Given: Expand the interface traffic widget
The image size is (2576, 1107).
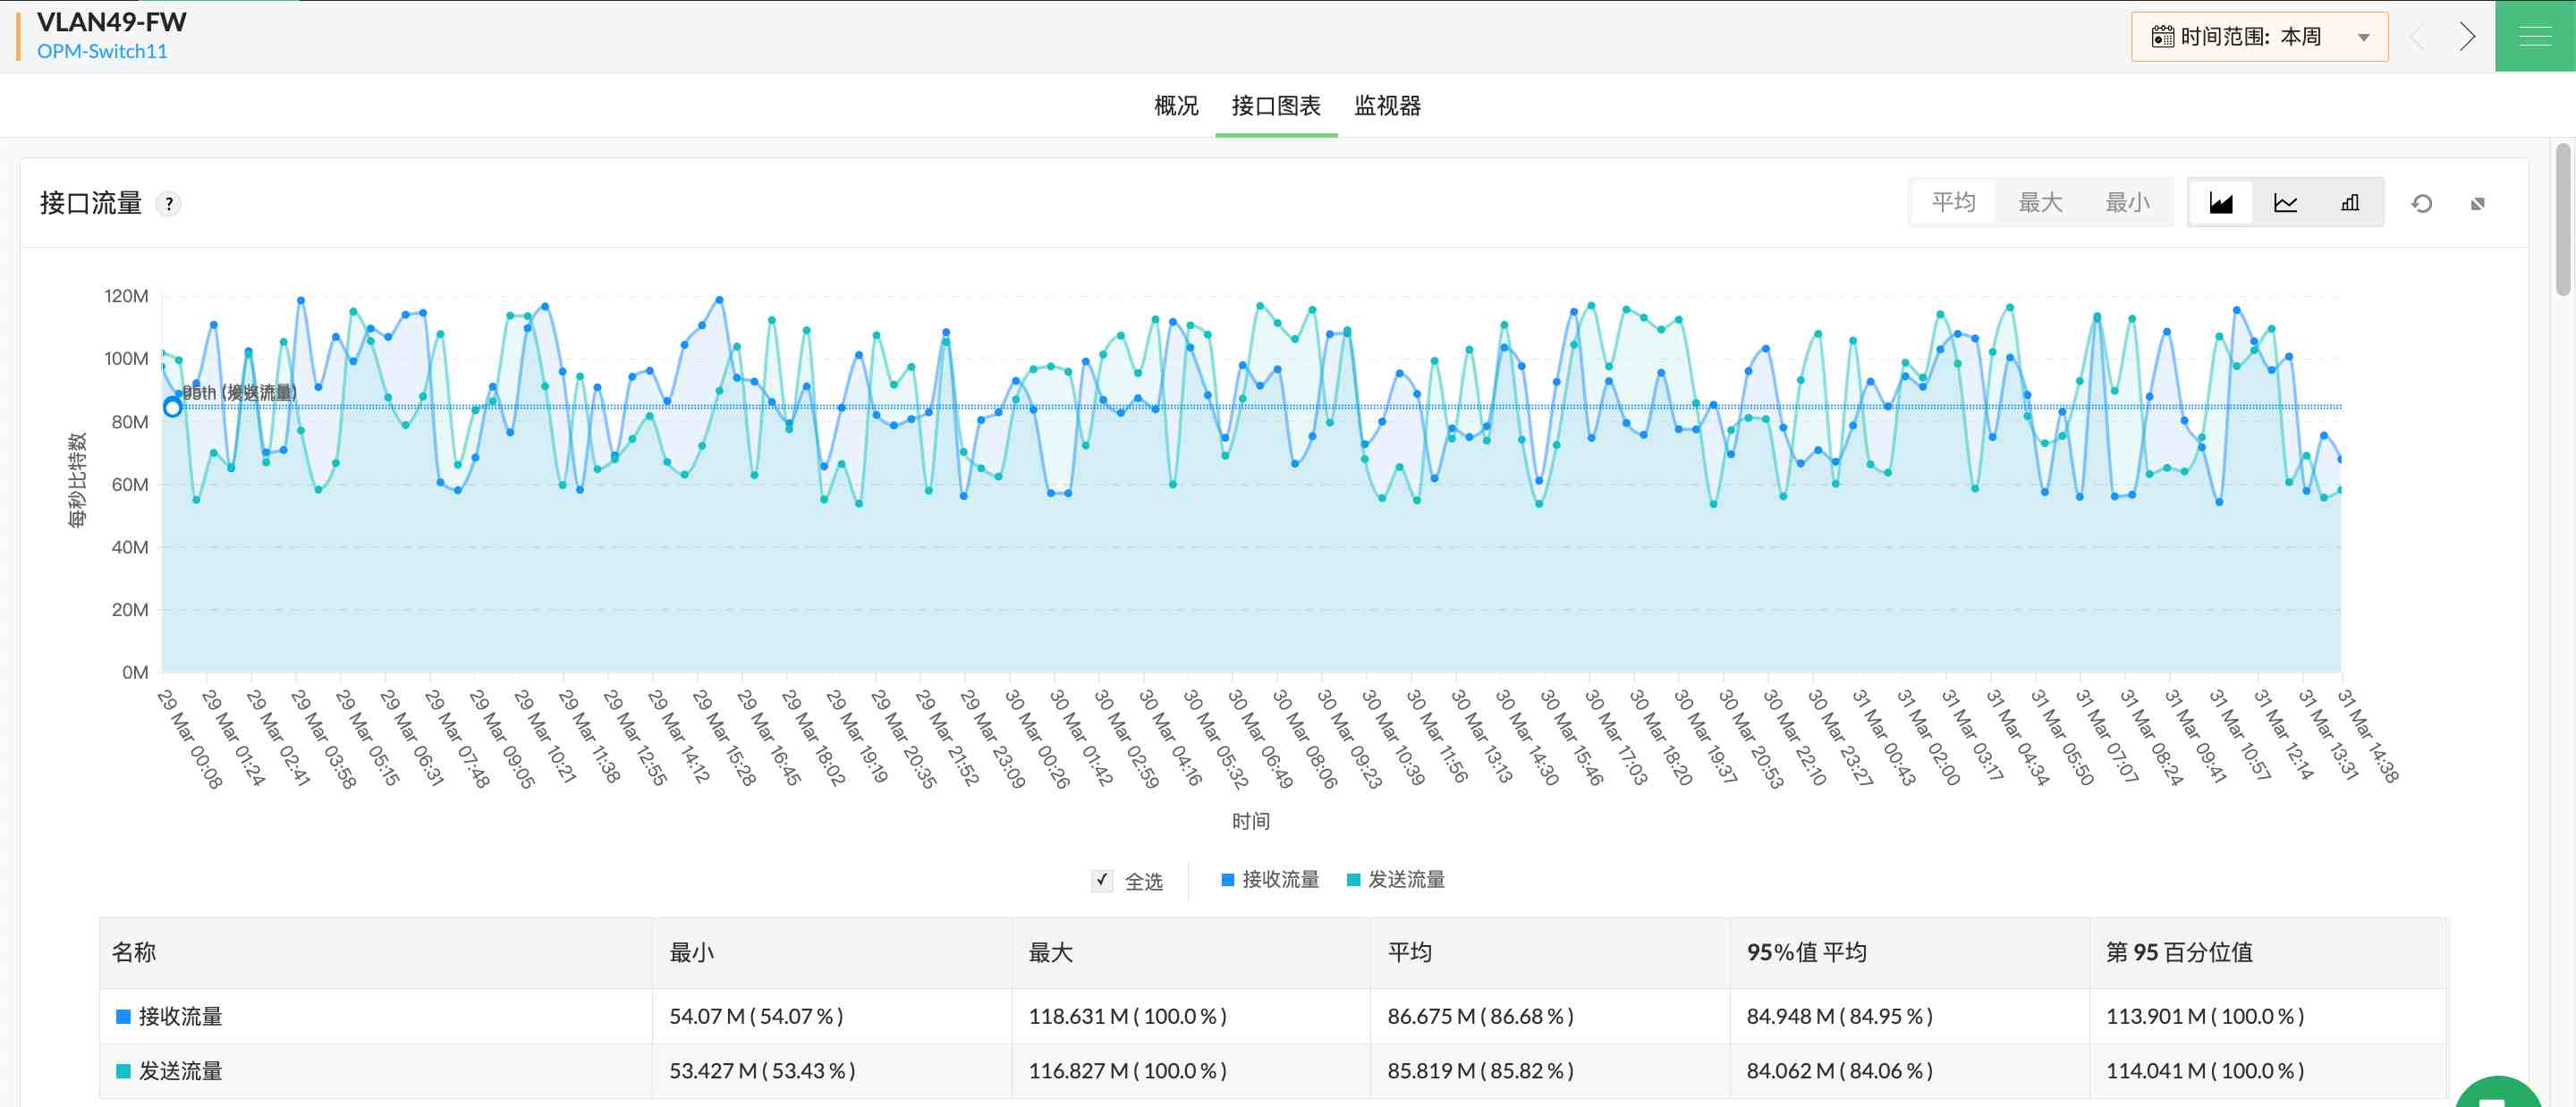Looking at the screenshot, I should 2477,204.
